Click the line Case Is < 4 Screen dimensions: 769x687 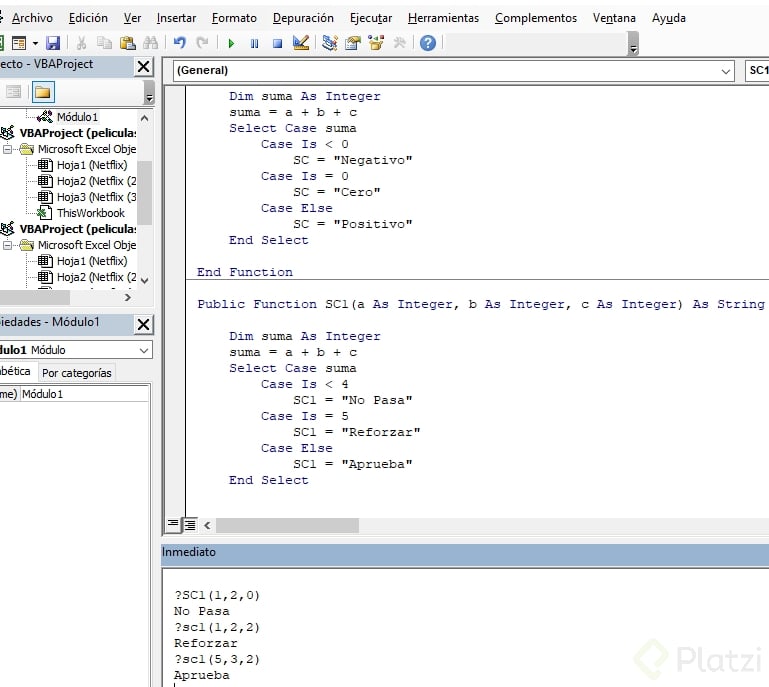305,384
